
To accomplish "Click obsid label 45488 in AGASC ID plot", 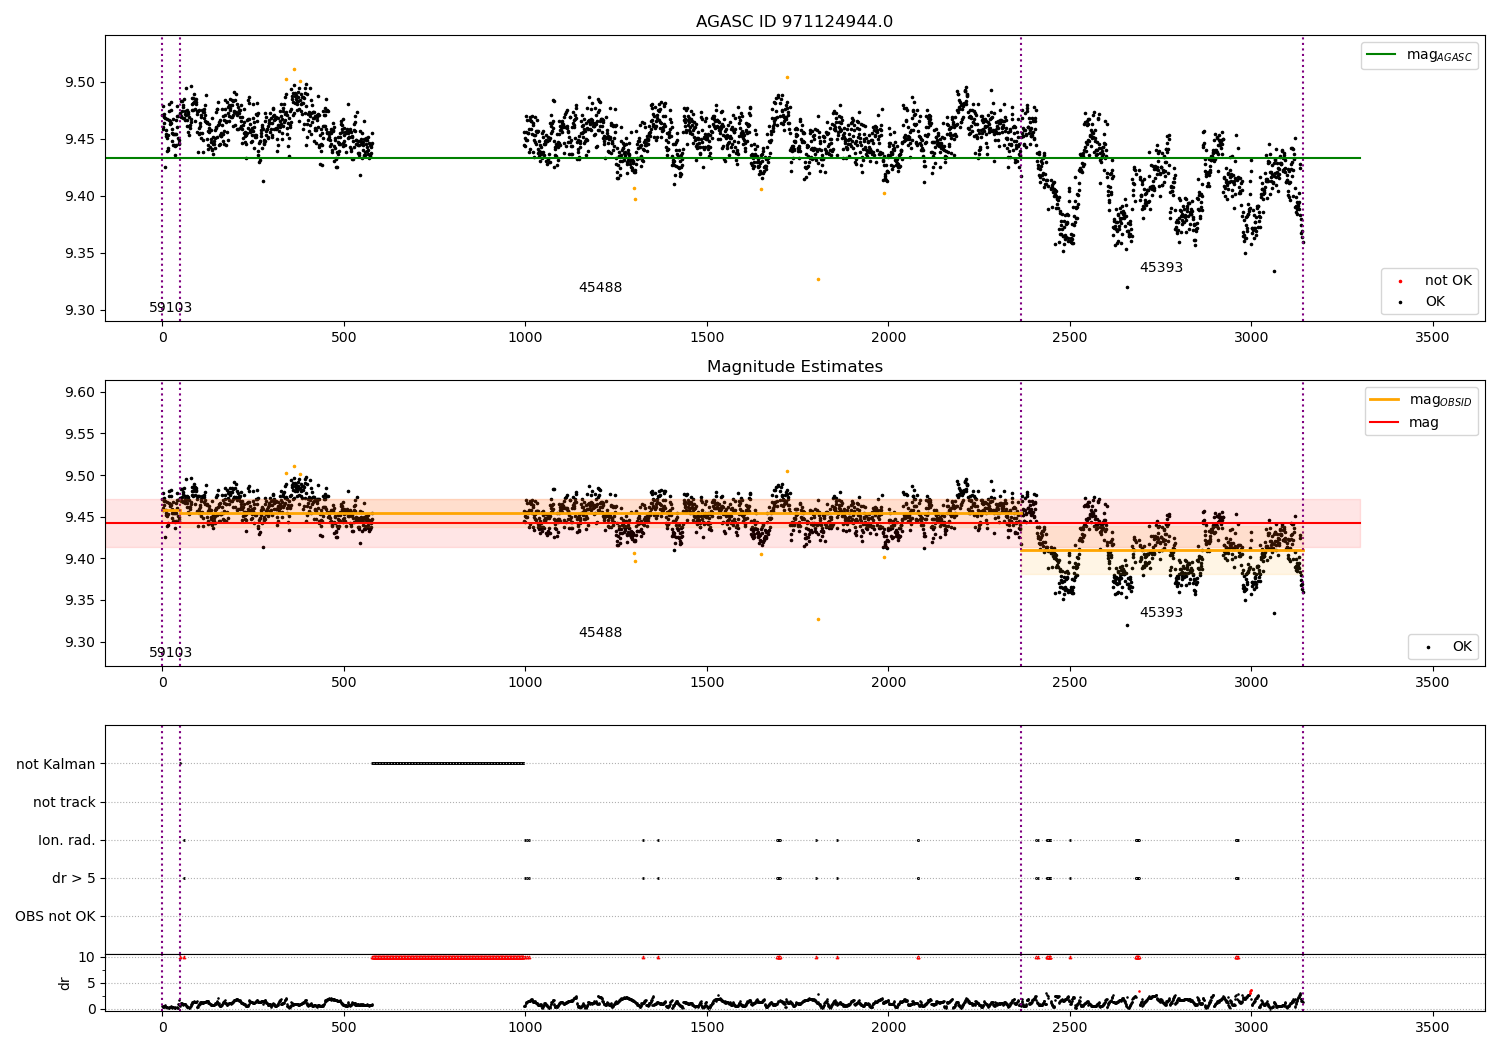I will pyautogui.click(x=600, y=288).
